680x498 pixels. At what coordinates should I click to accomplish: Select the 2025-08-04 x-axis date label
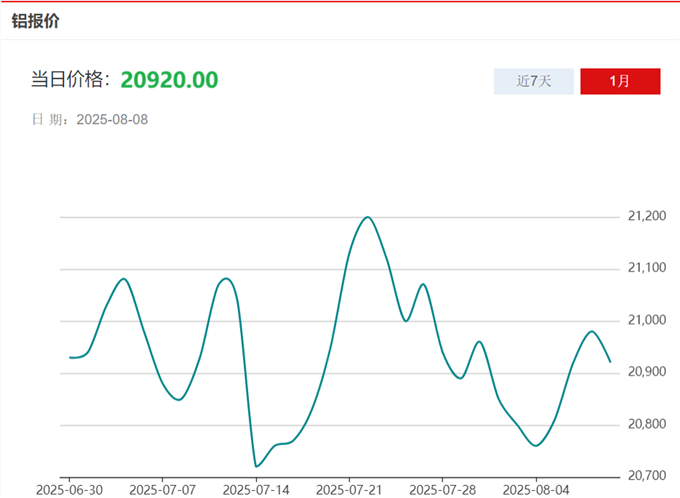click(535, 490)
